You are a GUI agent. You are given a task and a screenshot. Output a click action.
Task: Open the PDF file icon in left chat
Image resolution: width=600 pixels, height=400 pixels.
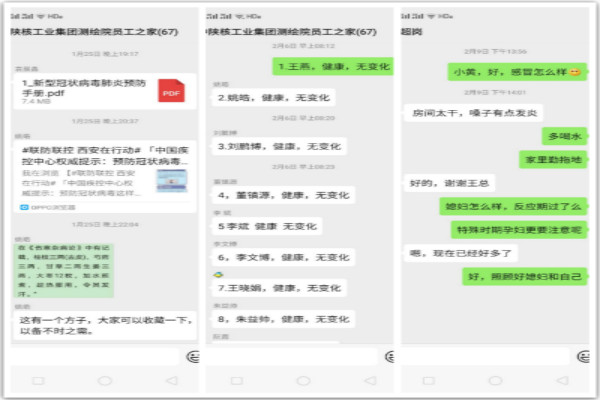[x=171, y=91]
